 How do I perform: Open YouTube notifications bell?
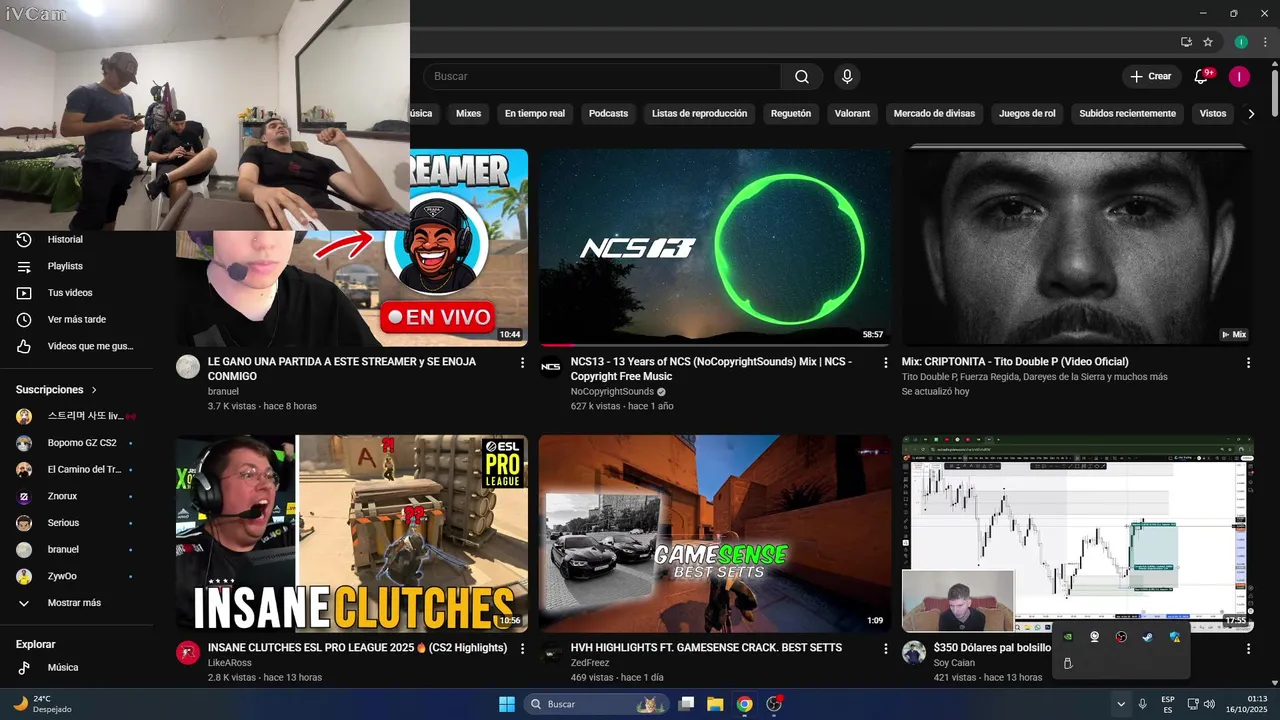(1202, 77)
